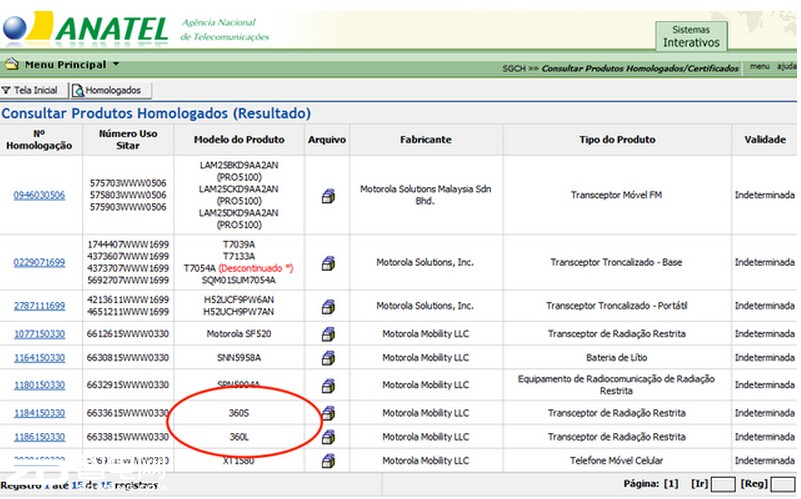Image resolution: width=801 pixels, height=499 pixels.
Task: Select the 360L model cell
Action: tap(239, 437)
